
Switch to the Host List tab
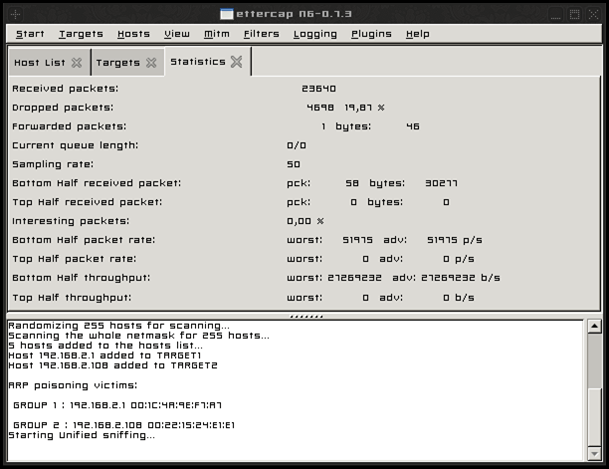click(40, 63)
